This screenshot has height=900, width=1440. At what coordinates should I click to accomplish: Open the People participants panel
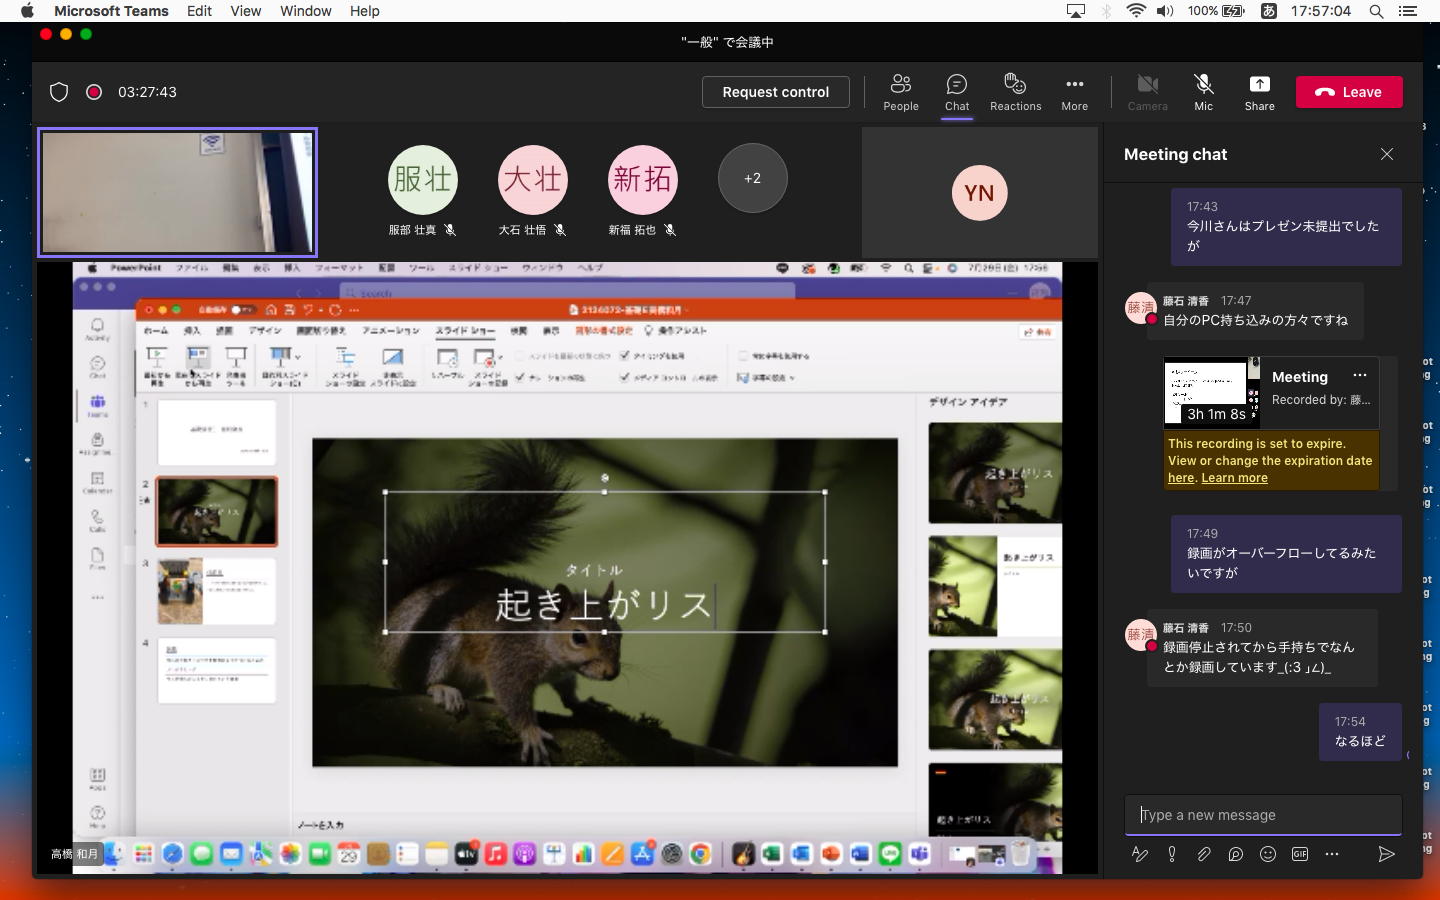[x=900, y=92]
